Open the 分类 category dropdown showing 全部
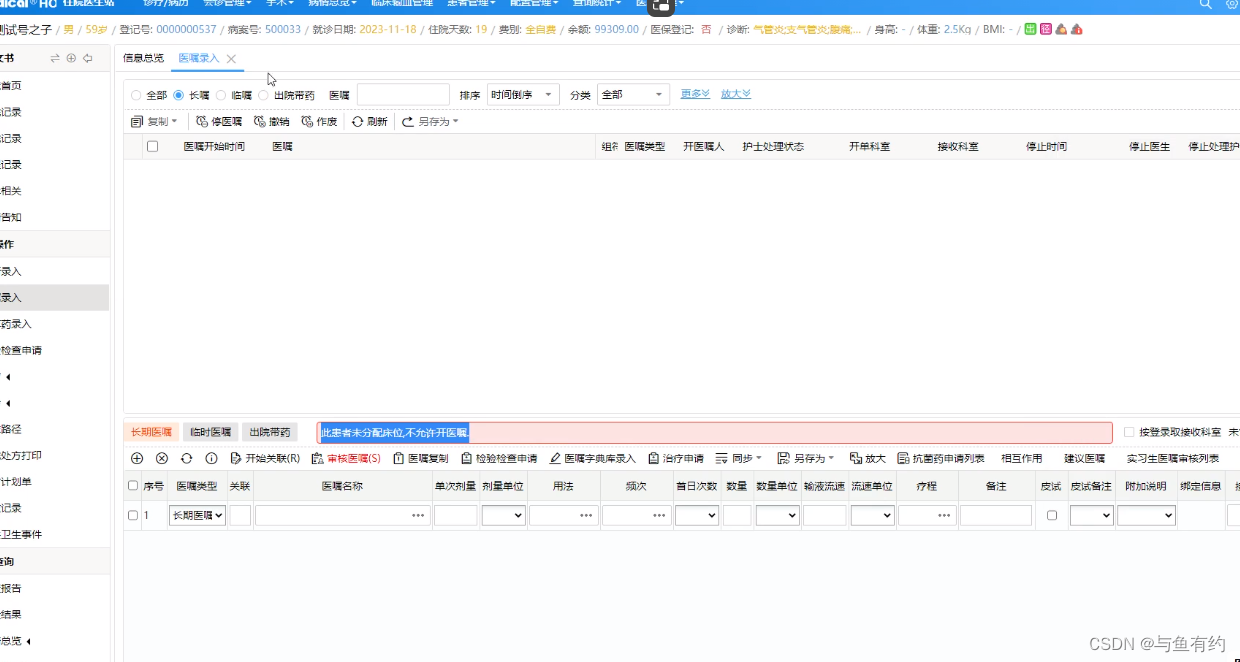 click(631, 94)
